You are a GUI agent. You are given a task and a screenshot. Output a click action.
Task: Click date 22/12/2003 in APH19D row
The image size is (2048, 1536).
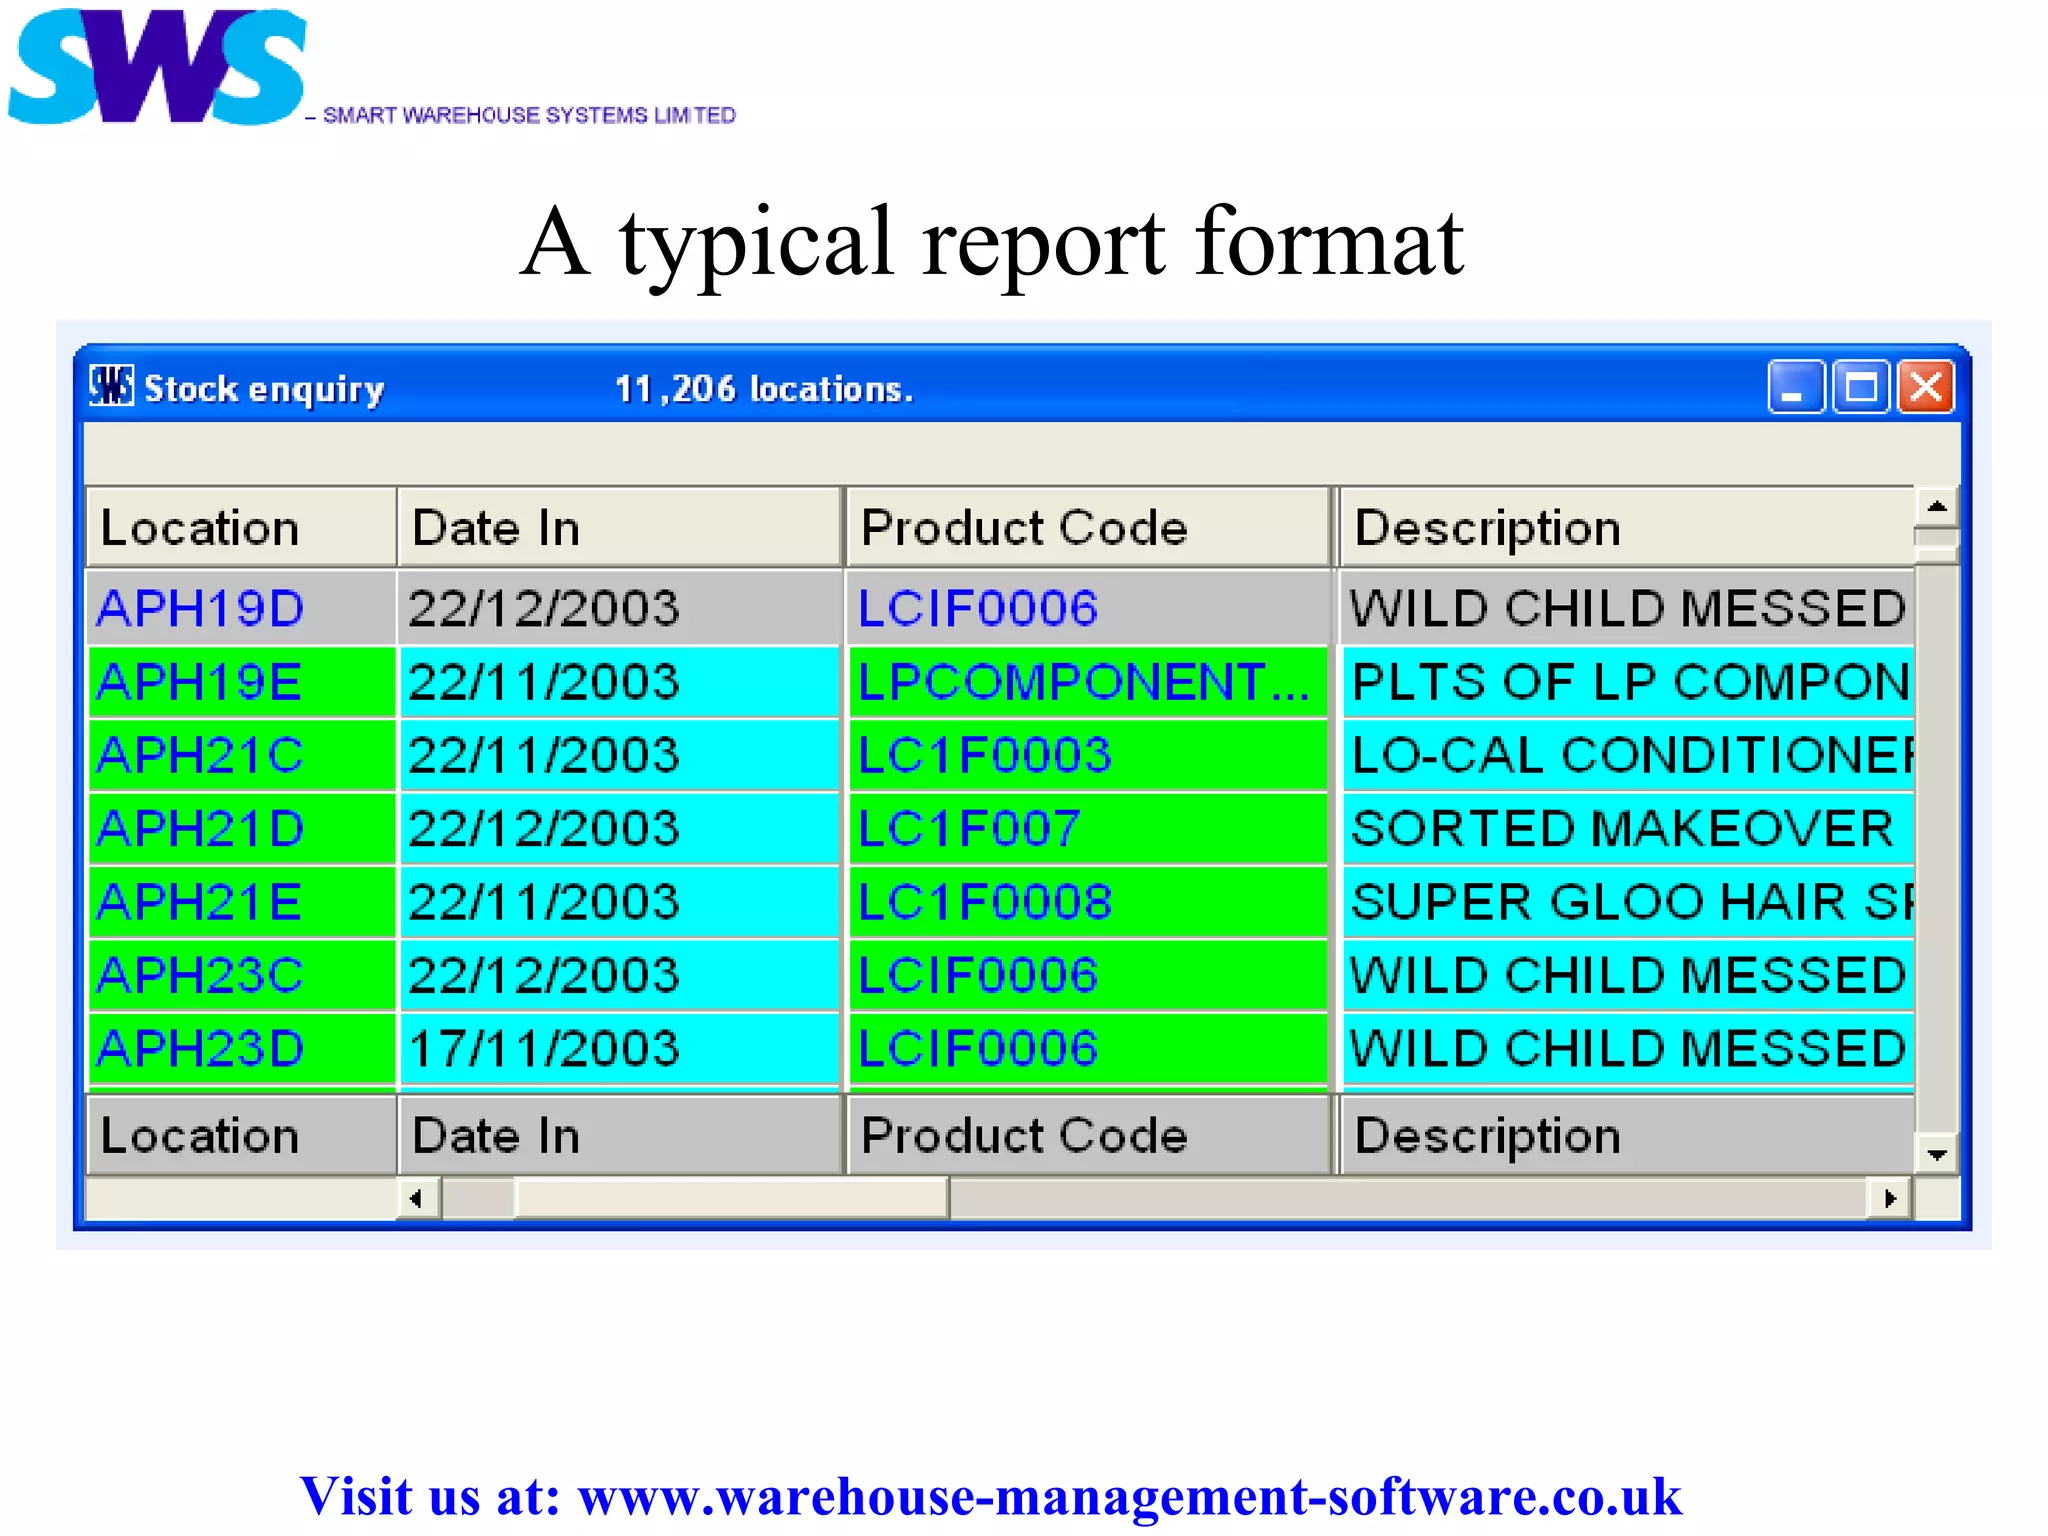[619, 608]
